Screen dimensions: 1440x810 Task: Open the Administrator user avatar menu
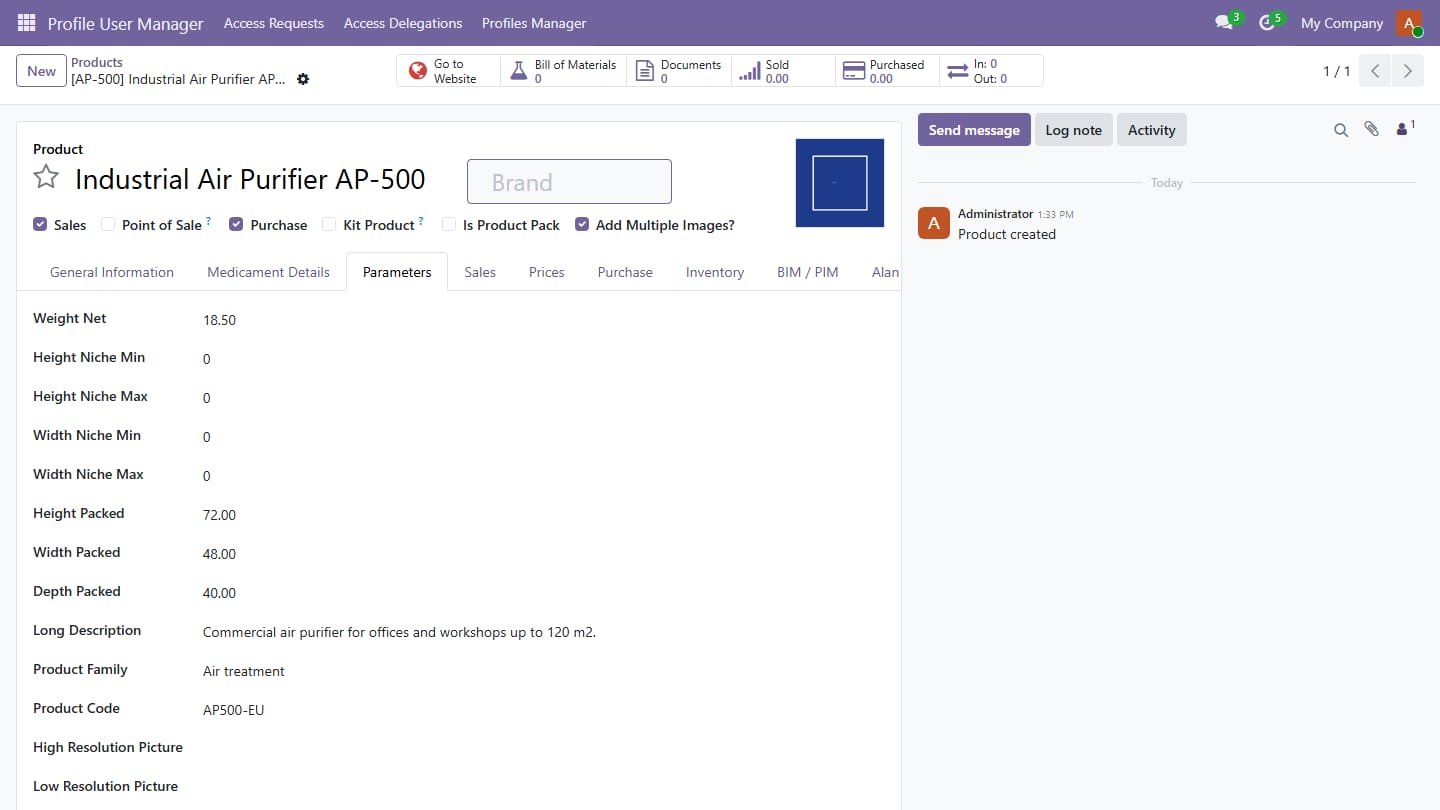[1409, 23]
